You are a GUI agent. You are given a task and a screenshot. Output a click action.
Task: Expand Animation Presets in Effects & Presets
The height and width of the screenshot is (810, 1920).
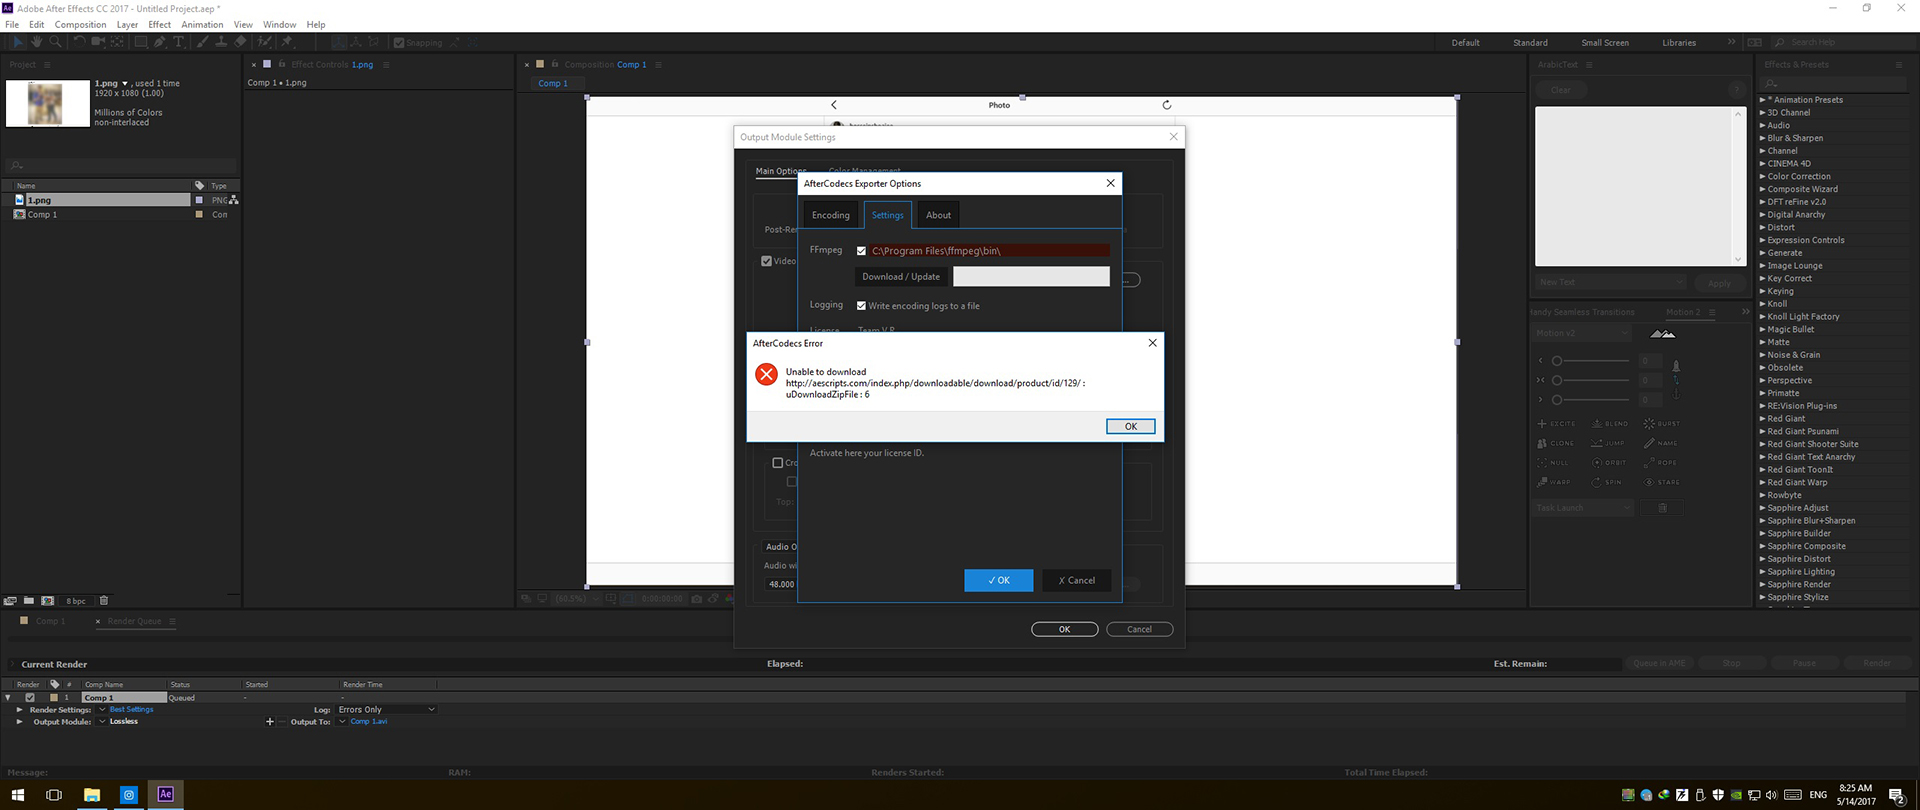pos(1762,100)
